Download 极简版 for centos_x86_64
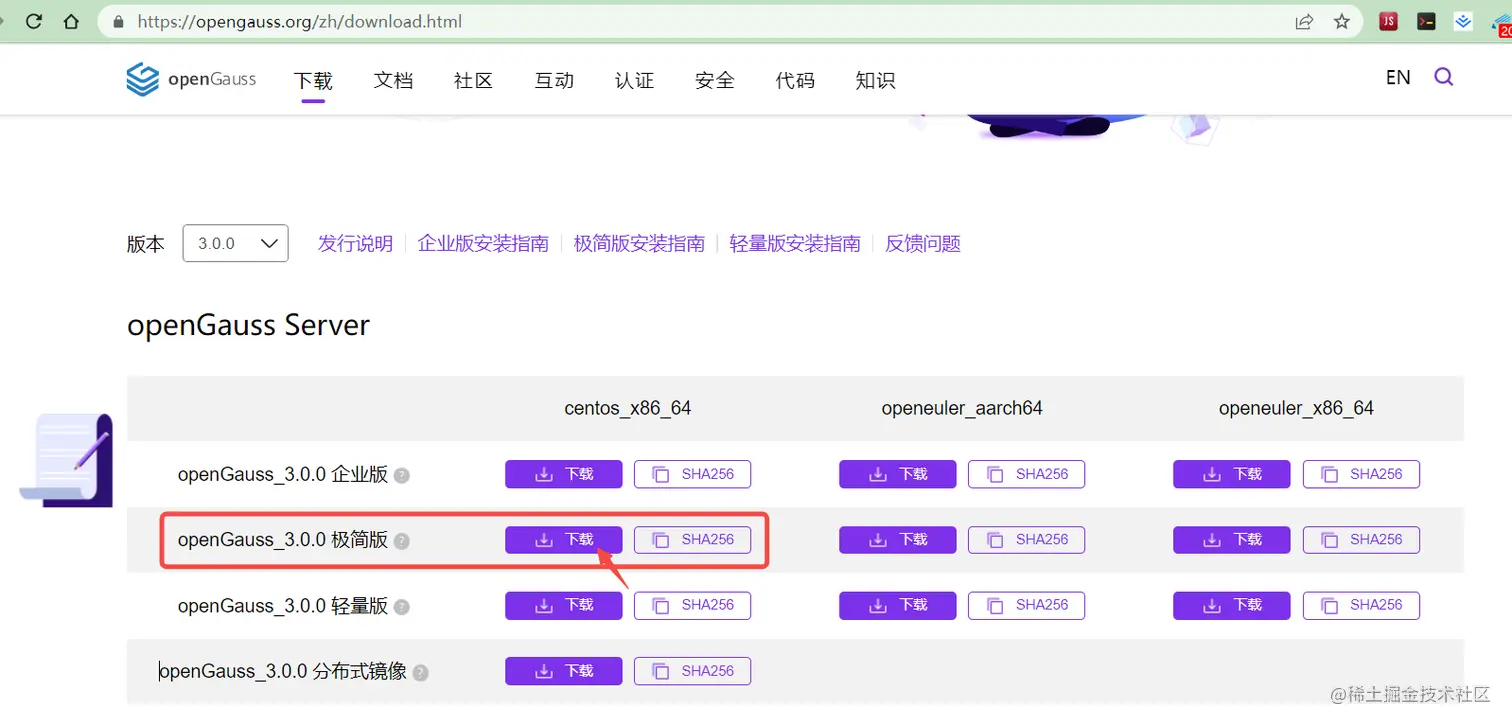This screenshot has height=726, width=1512. (564, 540)
